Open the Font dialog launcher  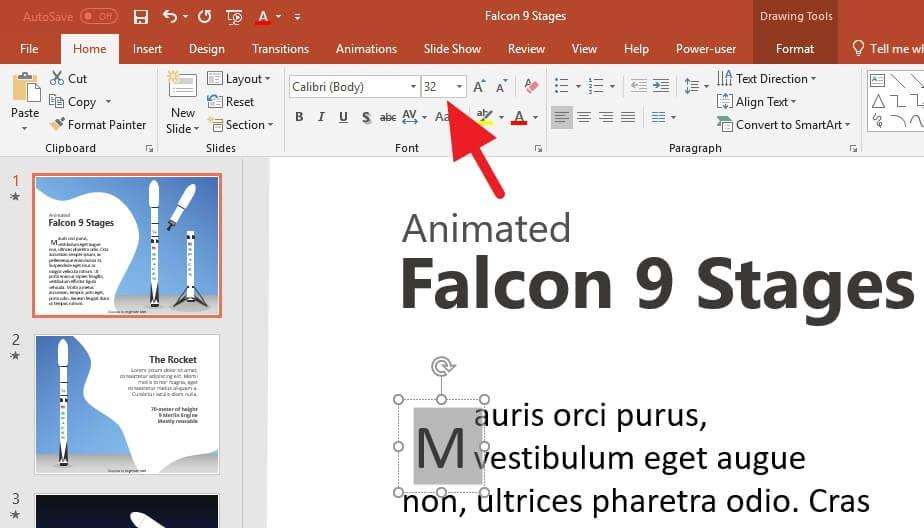click(538, 148)
